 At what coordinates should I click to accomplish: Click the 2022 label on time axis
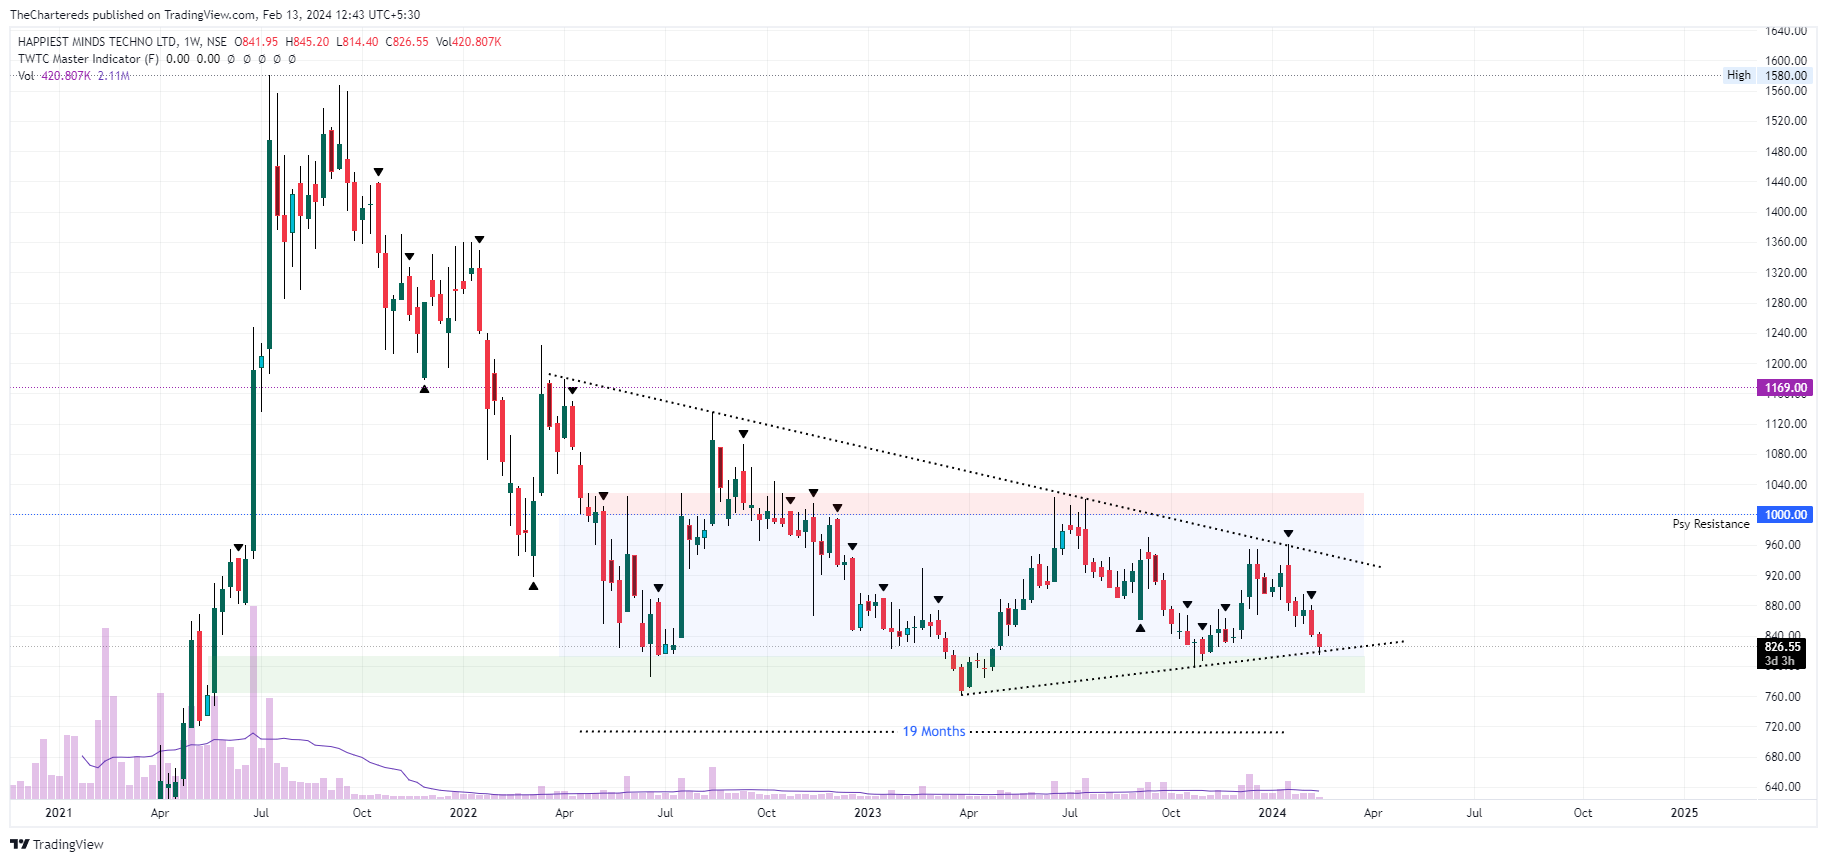463,813
